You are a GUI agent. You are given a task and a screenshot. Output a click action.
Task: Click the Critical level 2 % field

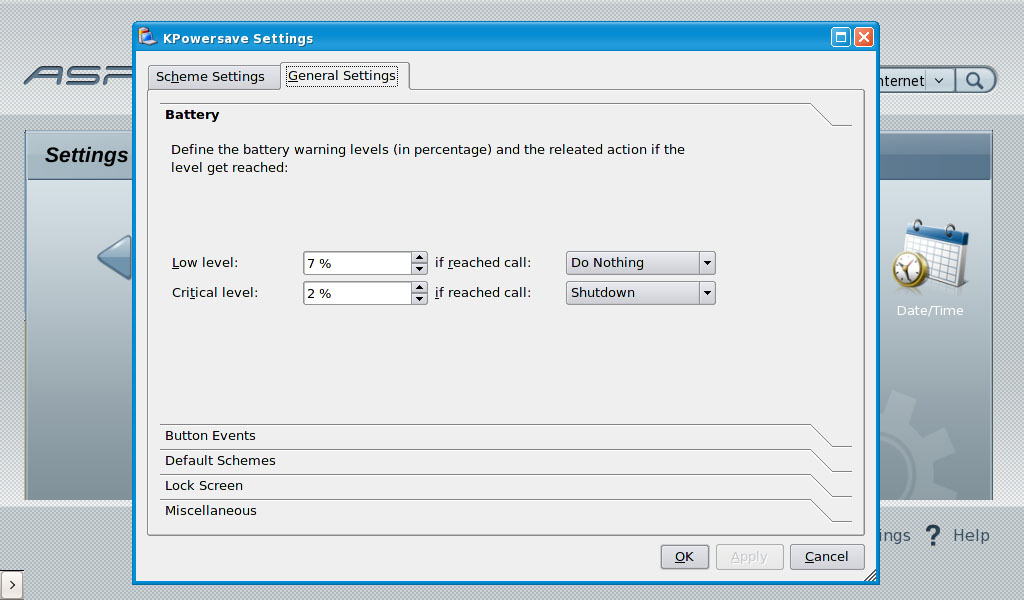(357, 293)
